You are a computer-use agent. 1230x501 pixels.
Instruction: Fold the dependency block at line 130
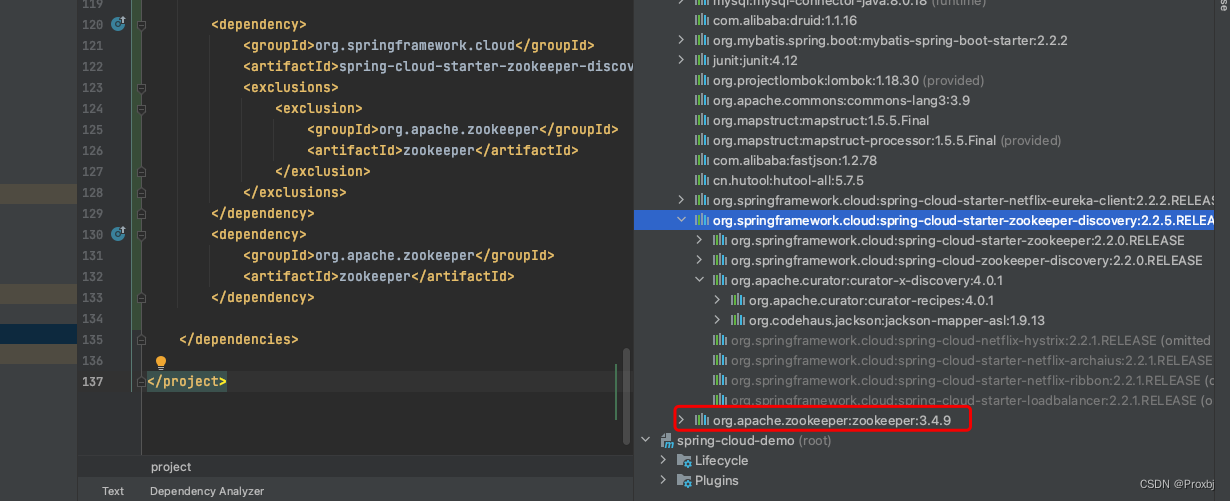tap(141, 234)
